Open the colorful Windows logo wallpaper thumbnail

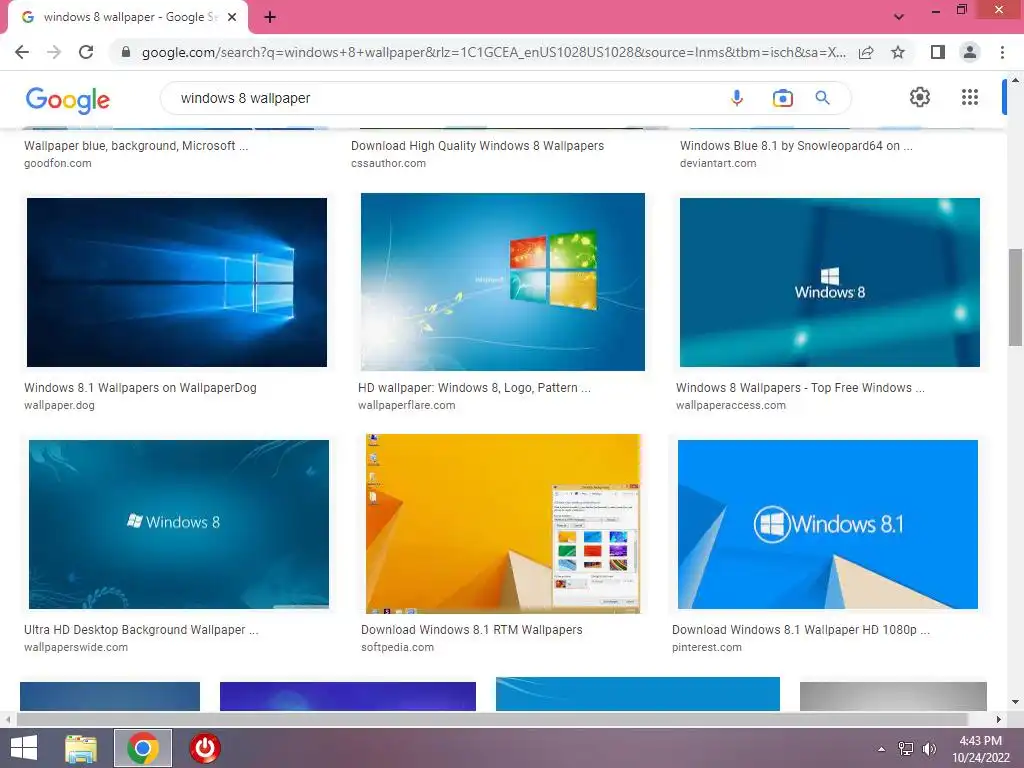tap(503, 281)
